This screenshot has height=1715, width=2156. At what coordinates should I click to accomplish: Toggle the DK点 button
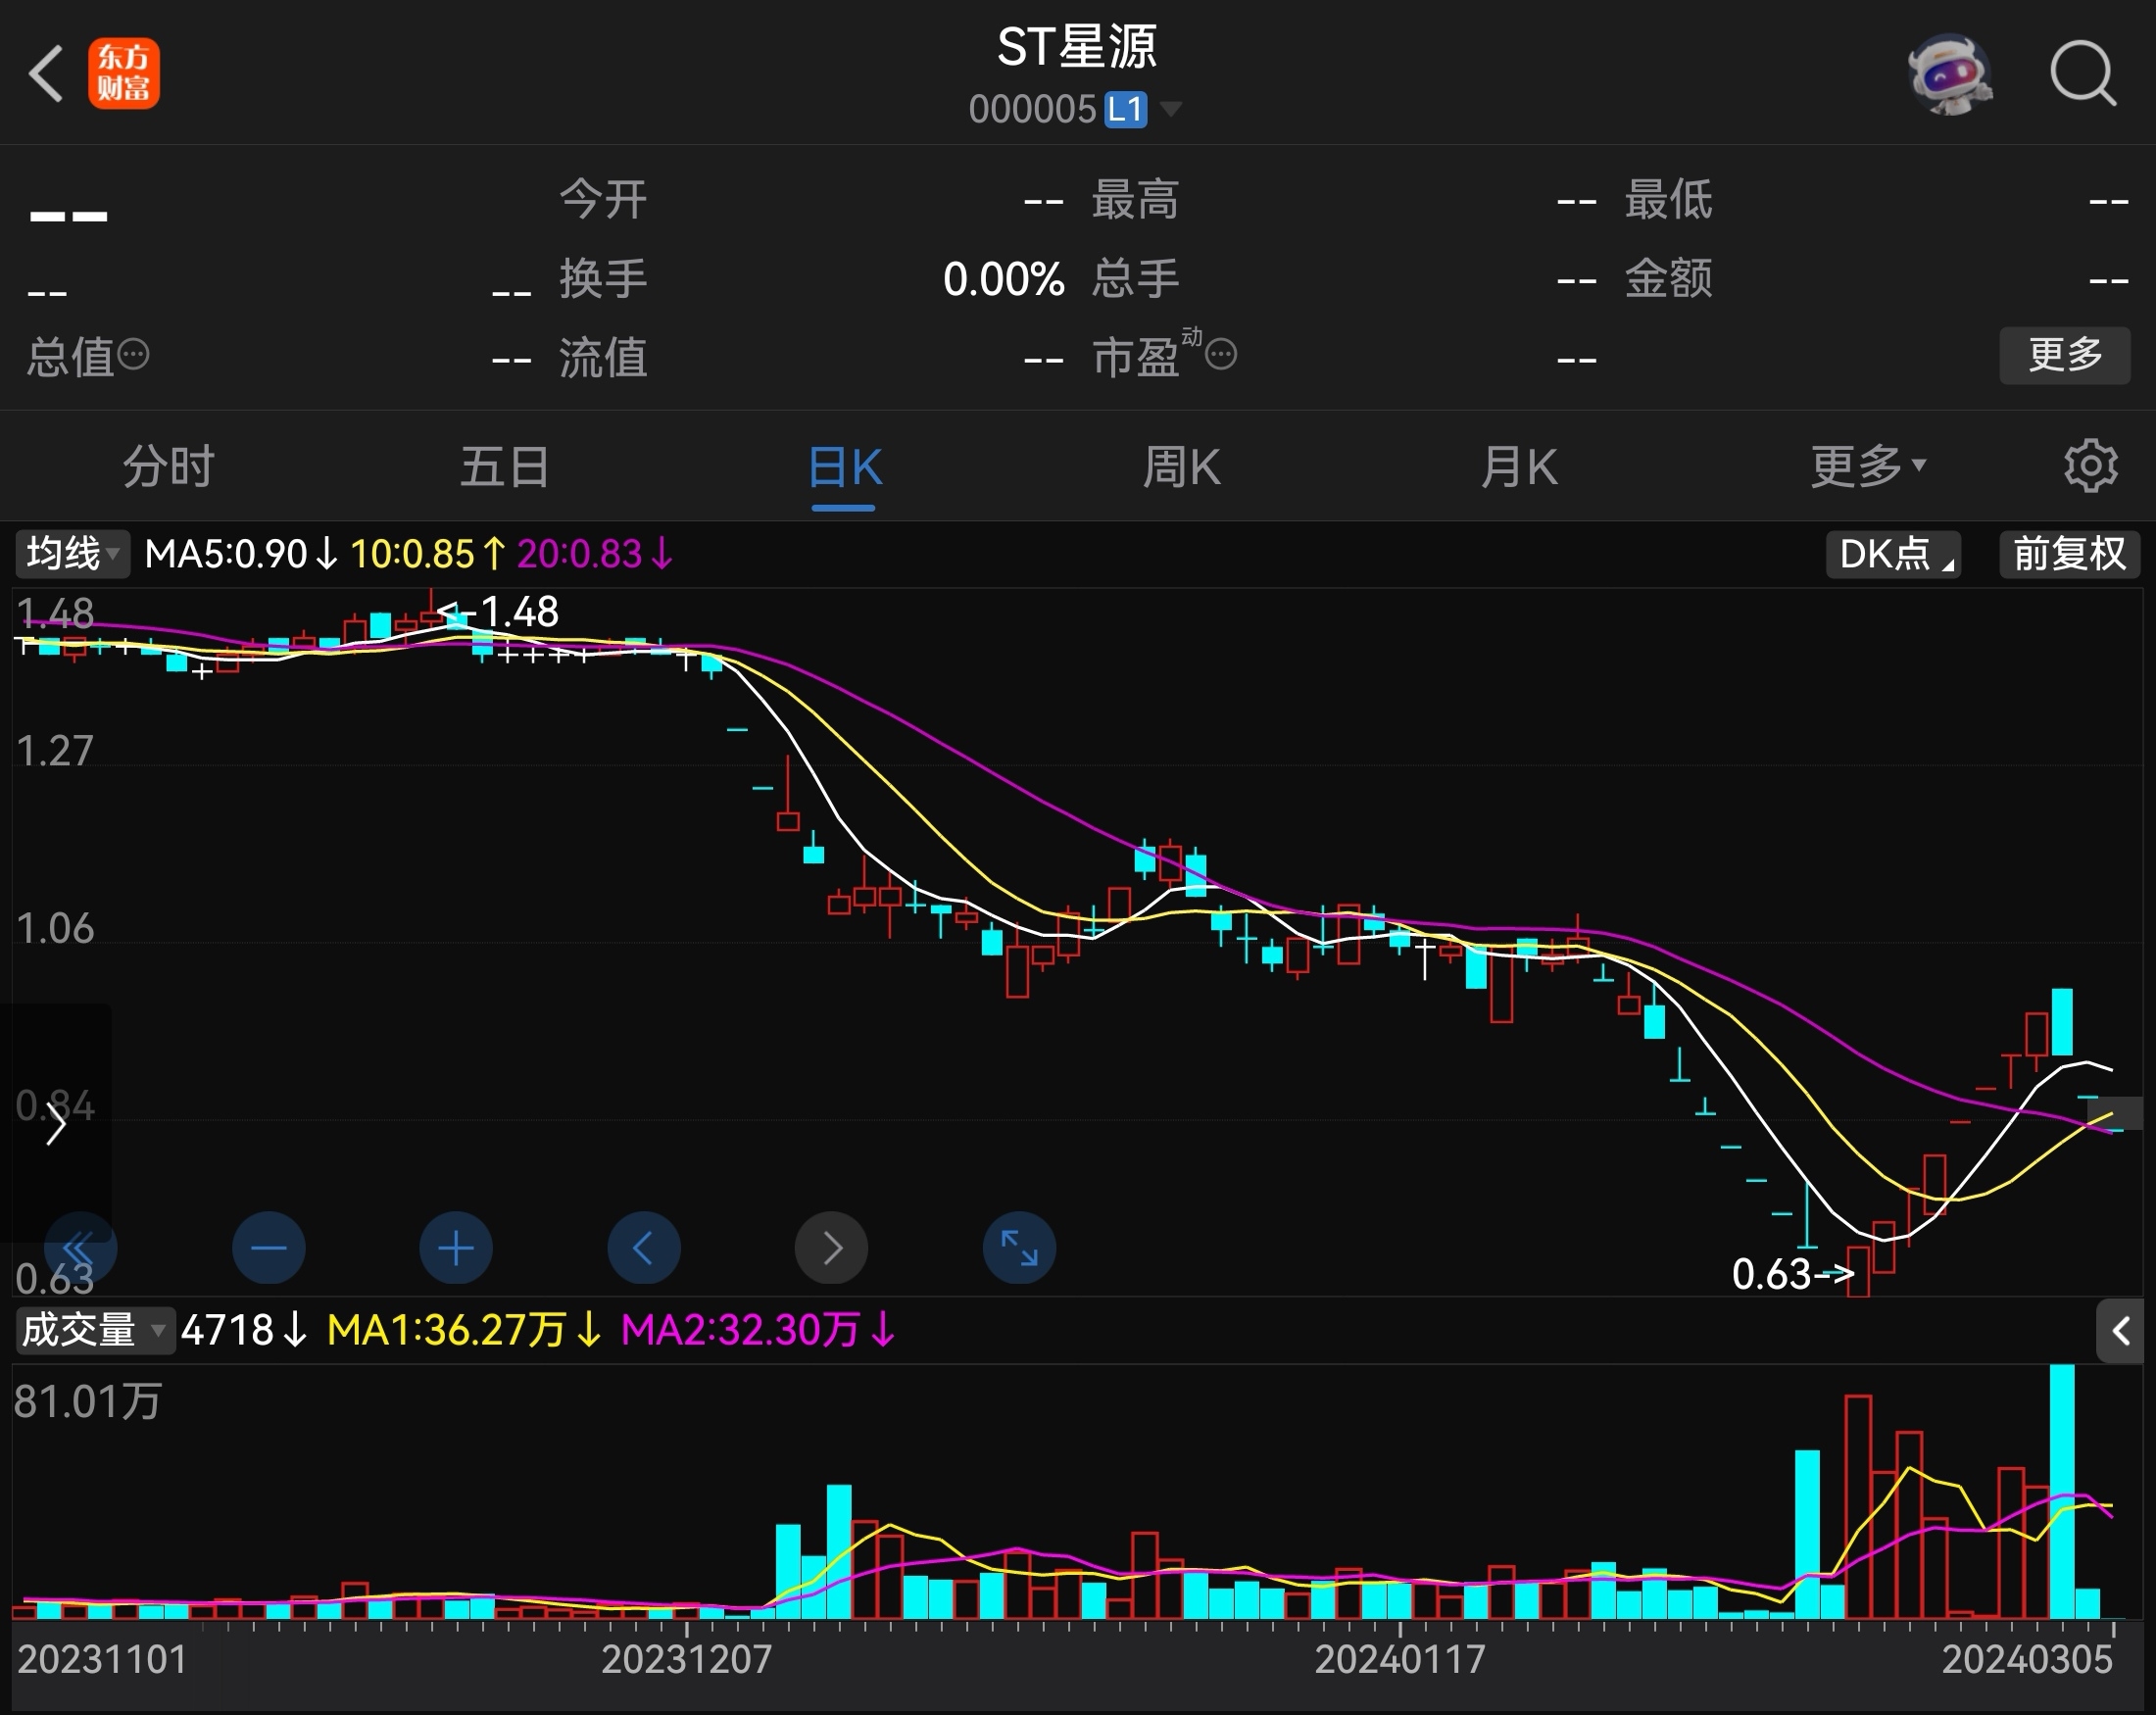coord(1893,554)
